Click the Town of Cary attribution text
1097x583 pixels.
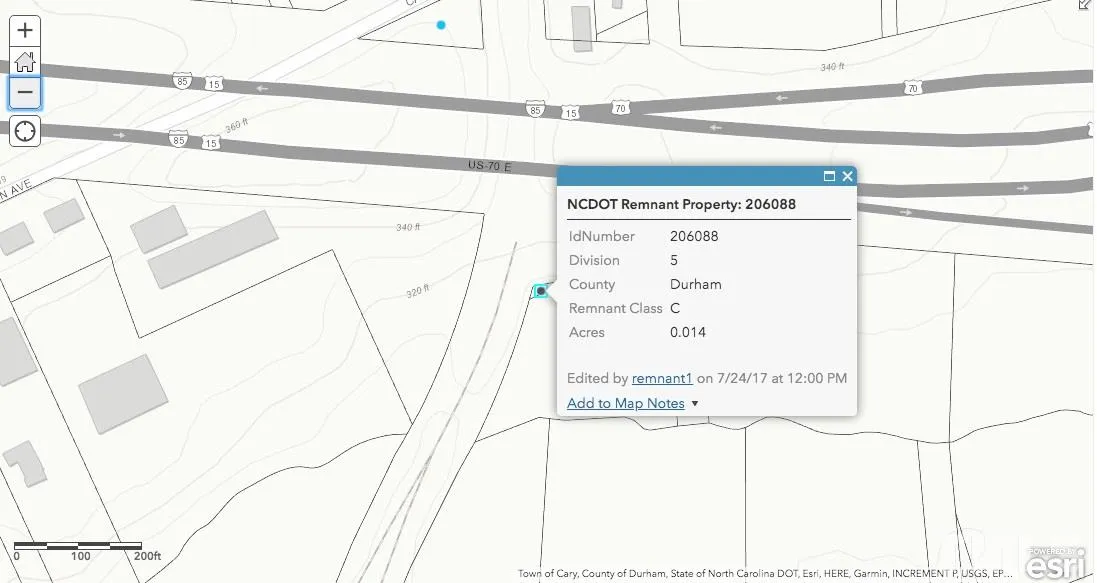(x=545, y=574)
